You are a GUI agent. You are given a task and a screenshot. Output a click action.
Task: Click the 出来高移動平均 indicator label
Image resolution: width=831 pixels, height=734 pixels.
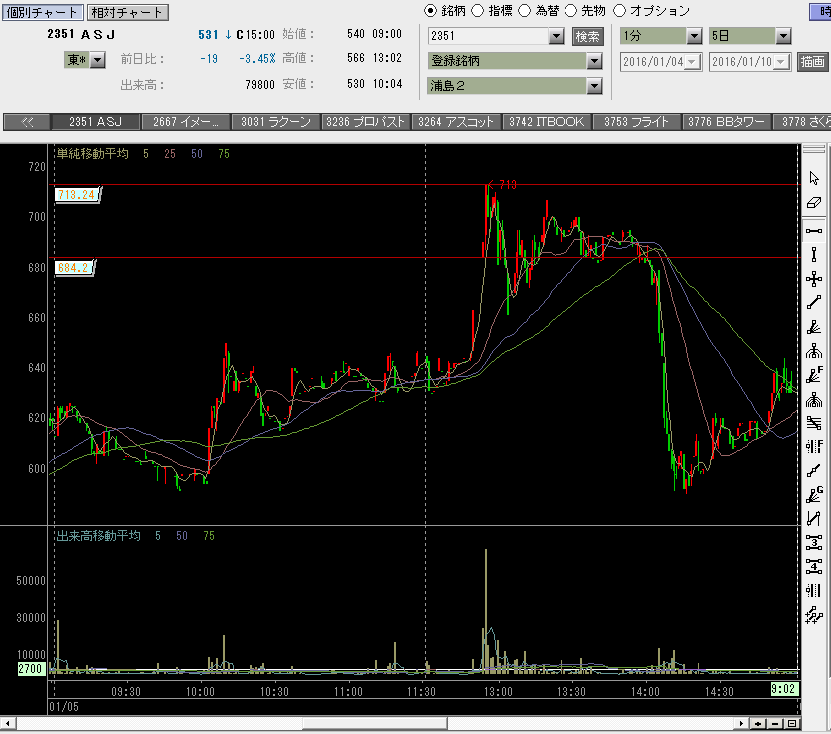point(99,536)
